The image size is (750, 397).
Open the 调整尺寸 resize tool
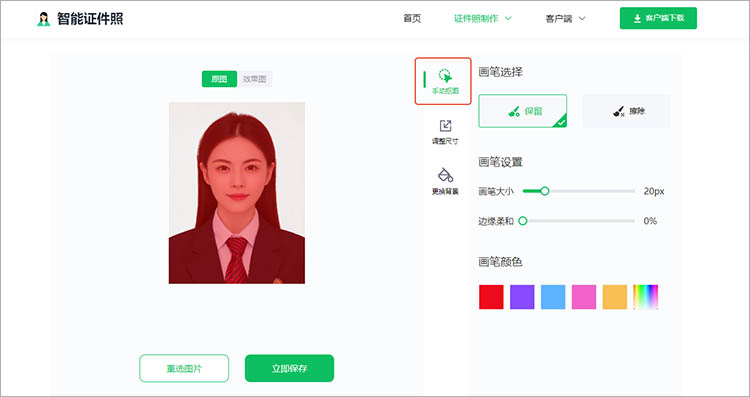tap(445, 132)
